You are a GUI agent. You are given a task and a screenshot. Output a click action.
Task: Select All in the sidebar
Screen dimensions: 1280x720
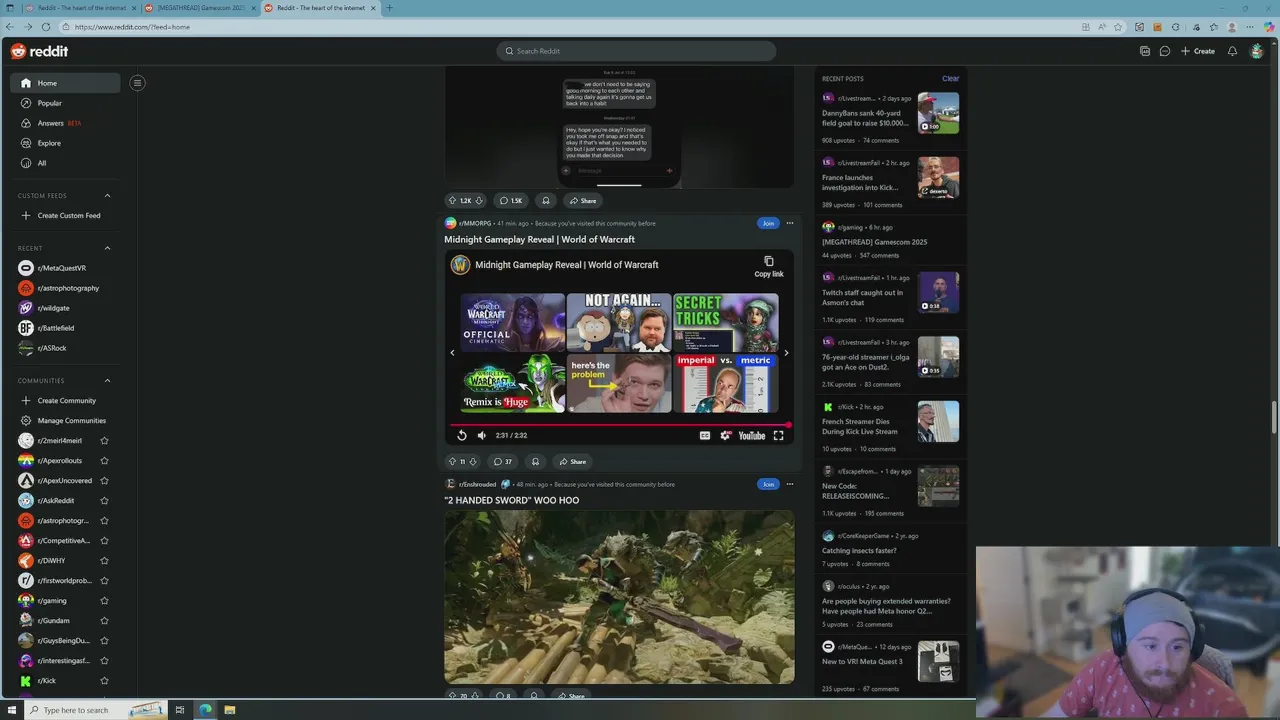tap(66, 163)
